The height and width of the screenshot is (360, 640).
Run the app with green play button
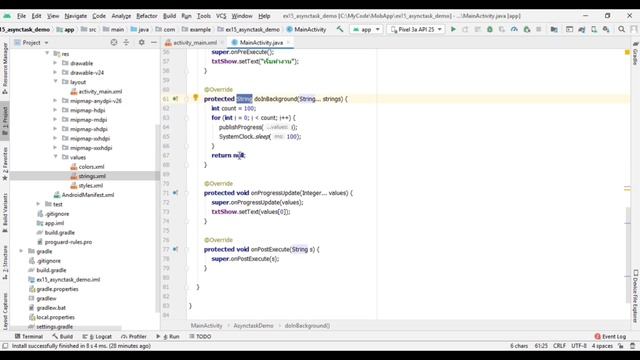453,29
